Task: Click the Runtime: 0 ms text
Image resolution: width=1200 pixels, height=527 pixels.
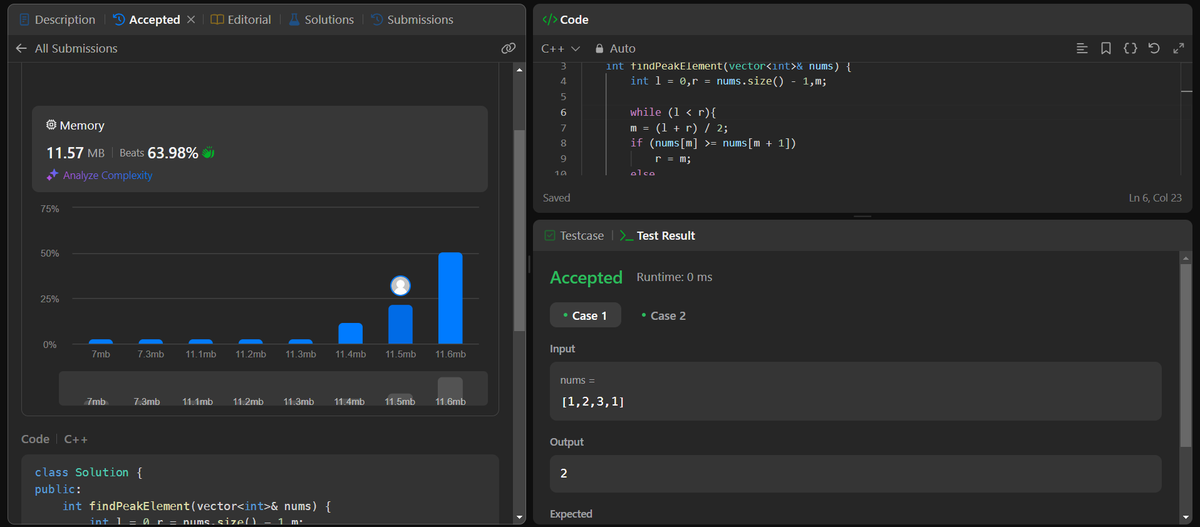Action: tap(674, 277)
